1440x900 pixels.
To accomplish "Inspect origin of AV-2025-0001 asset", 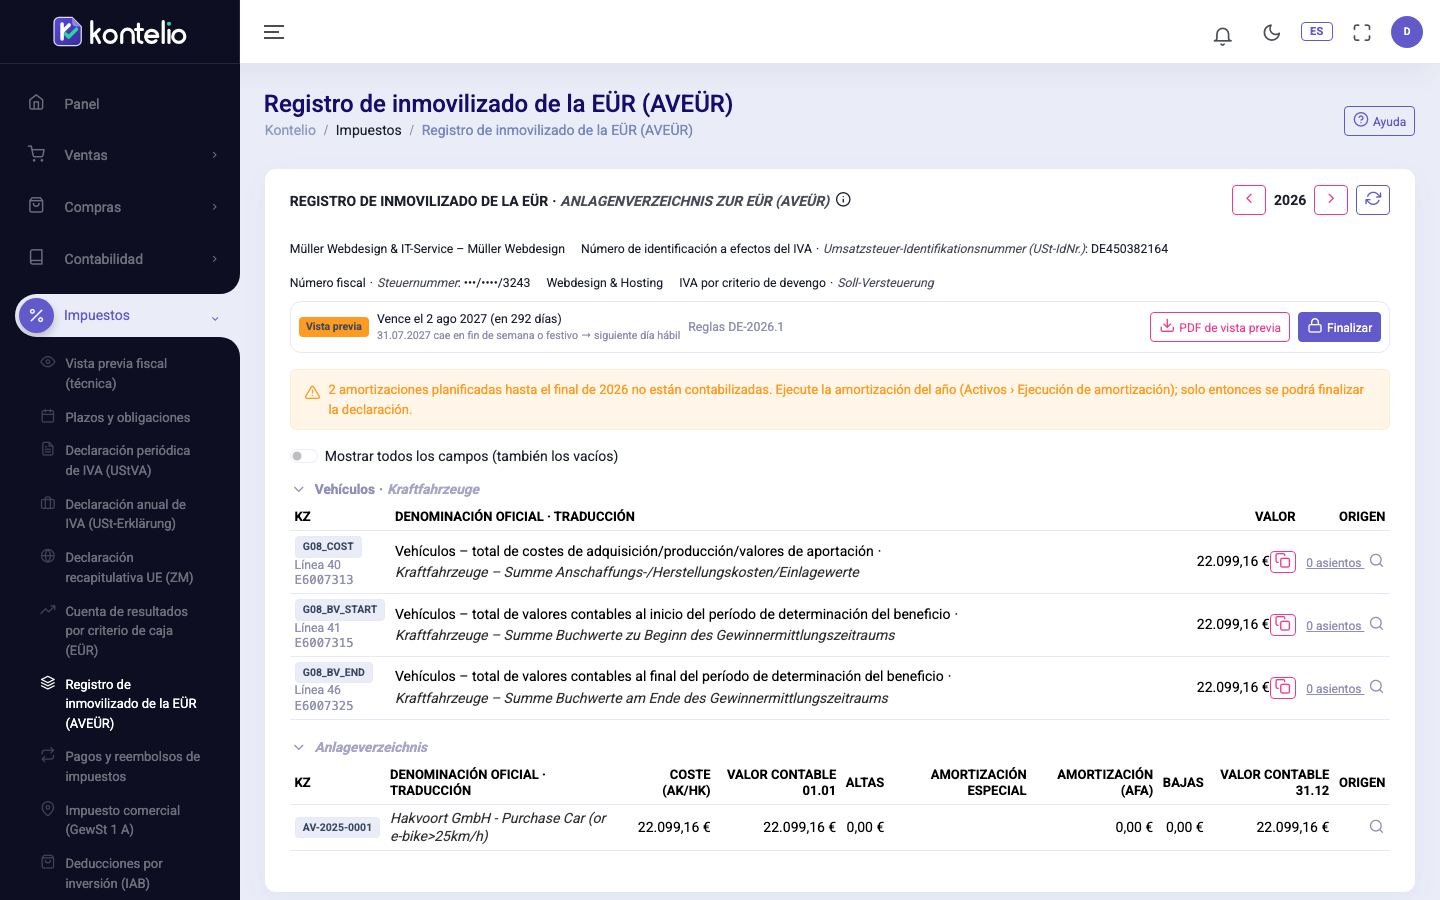I will click(x=1376, y=827).
